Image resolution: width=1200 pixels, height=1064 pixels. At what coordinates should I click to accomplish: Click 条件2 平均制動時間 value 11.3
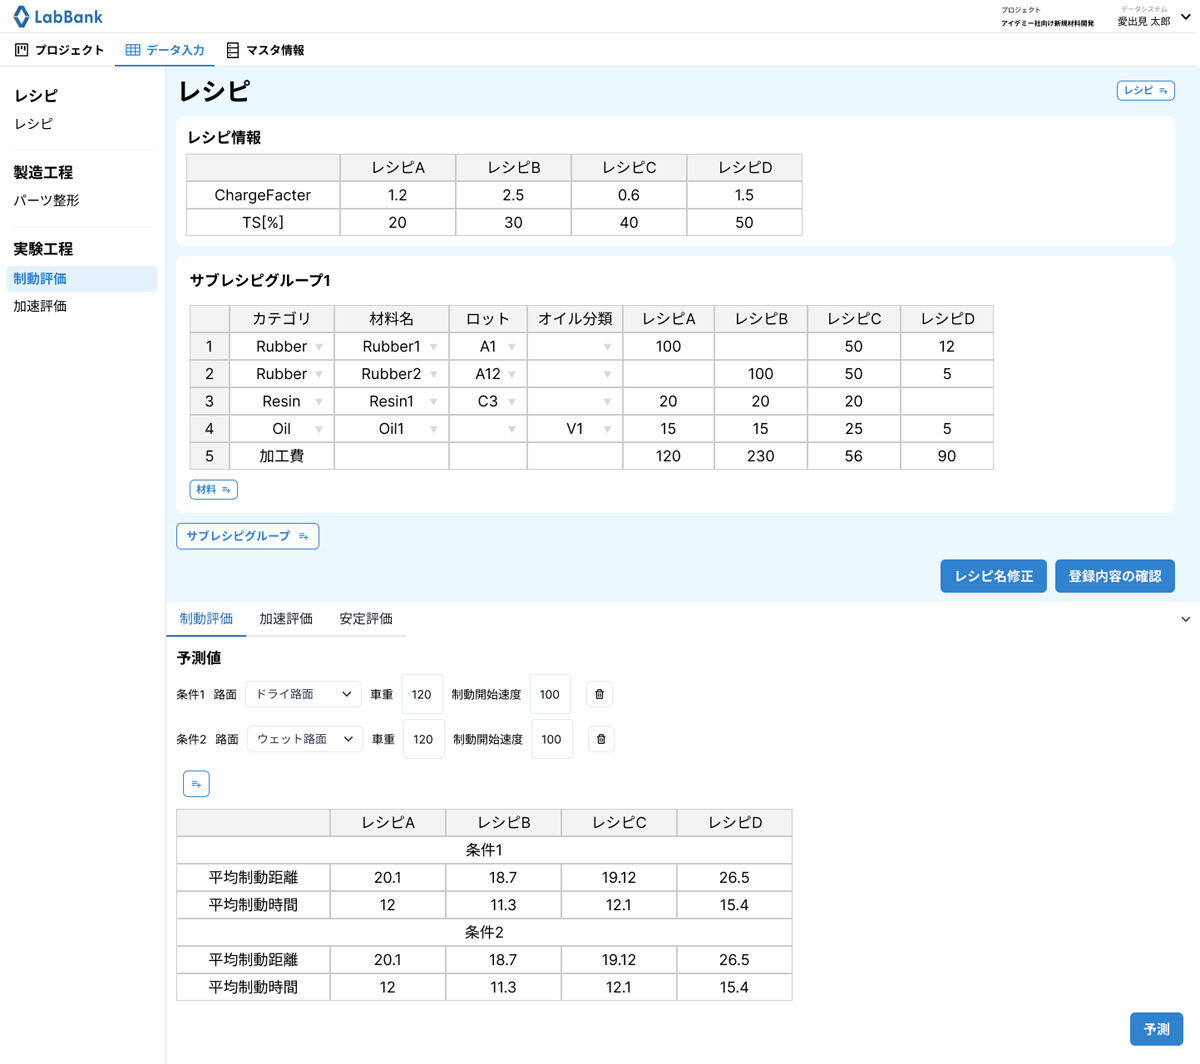coord(503,987)
